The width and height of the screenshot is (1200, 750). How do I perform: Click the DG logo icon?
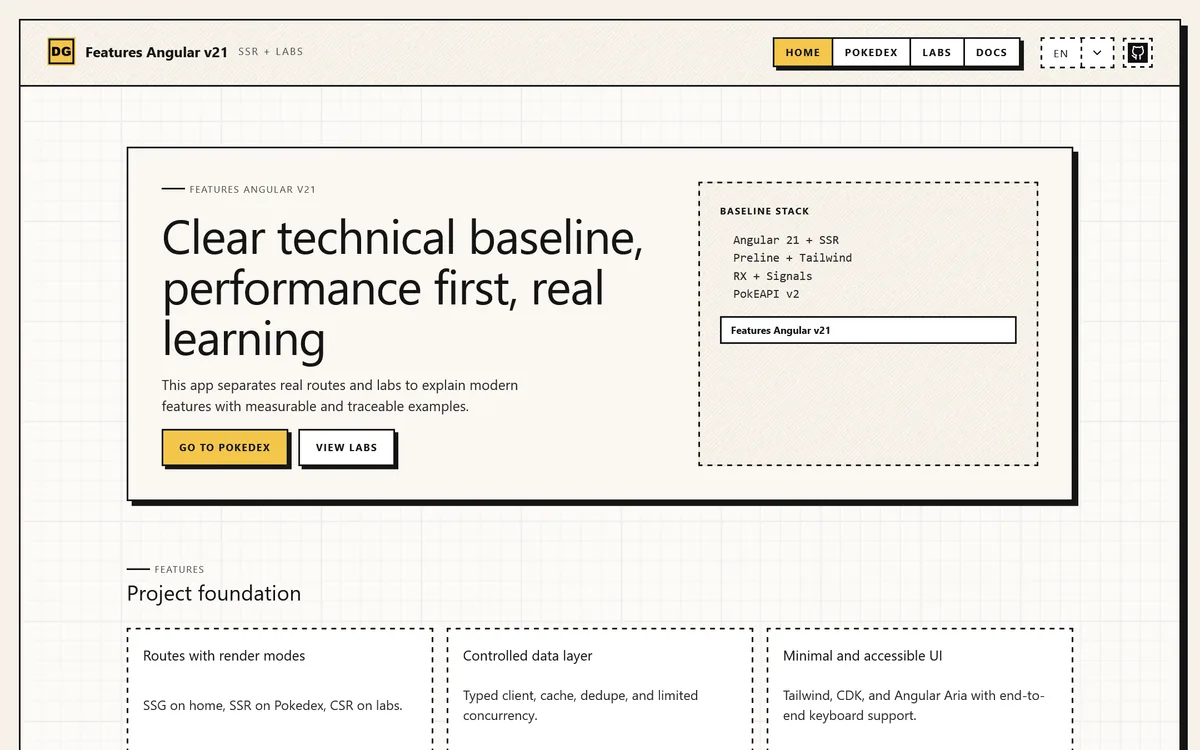coord(61,52)
